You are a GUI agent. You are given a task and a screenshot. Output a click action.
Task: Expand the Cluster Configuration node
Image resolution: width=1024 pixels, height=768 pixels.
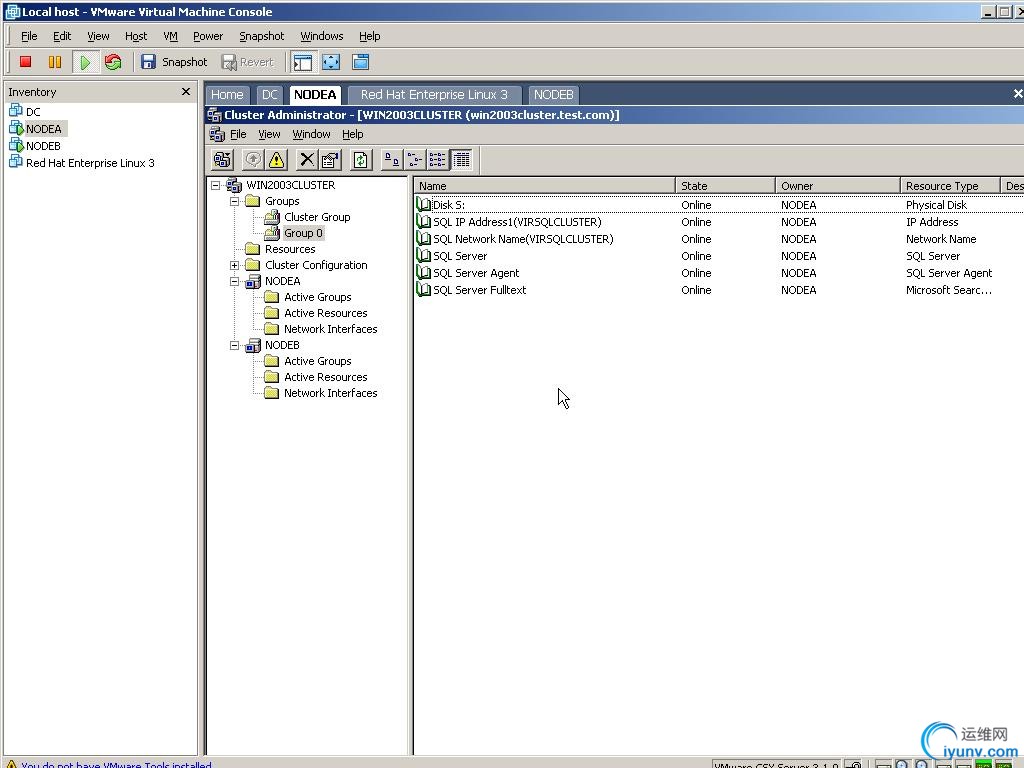(234, 265)
